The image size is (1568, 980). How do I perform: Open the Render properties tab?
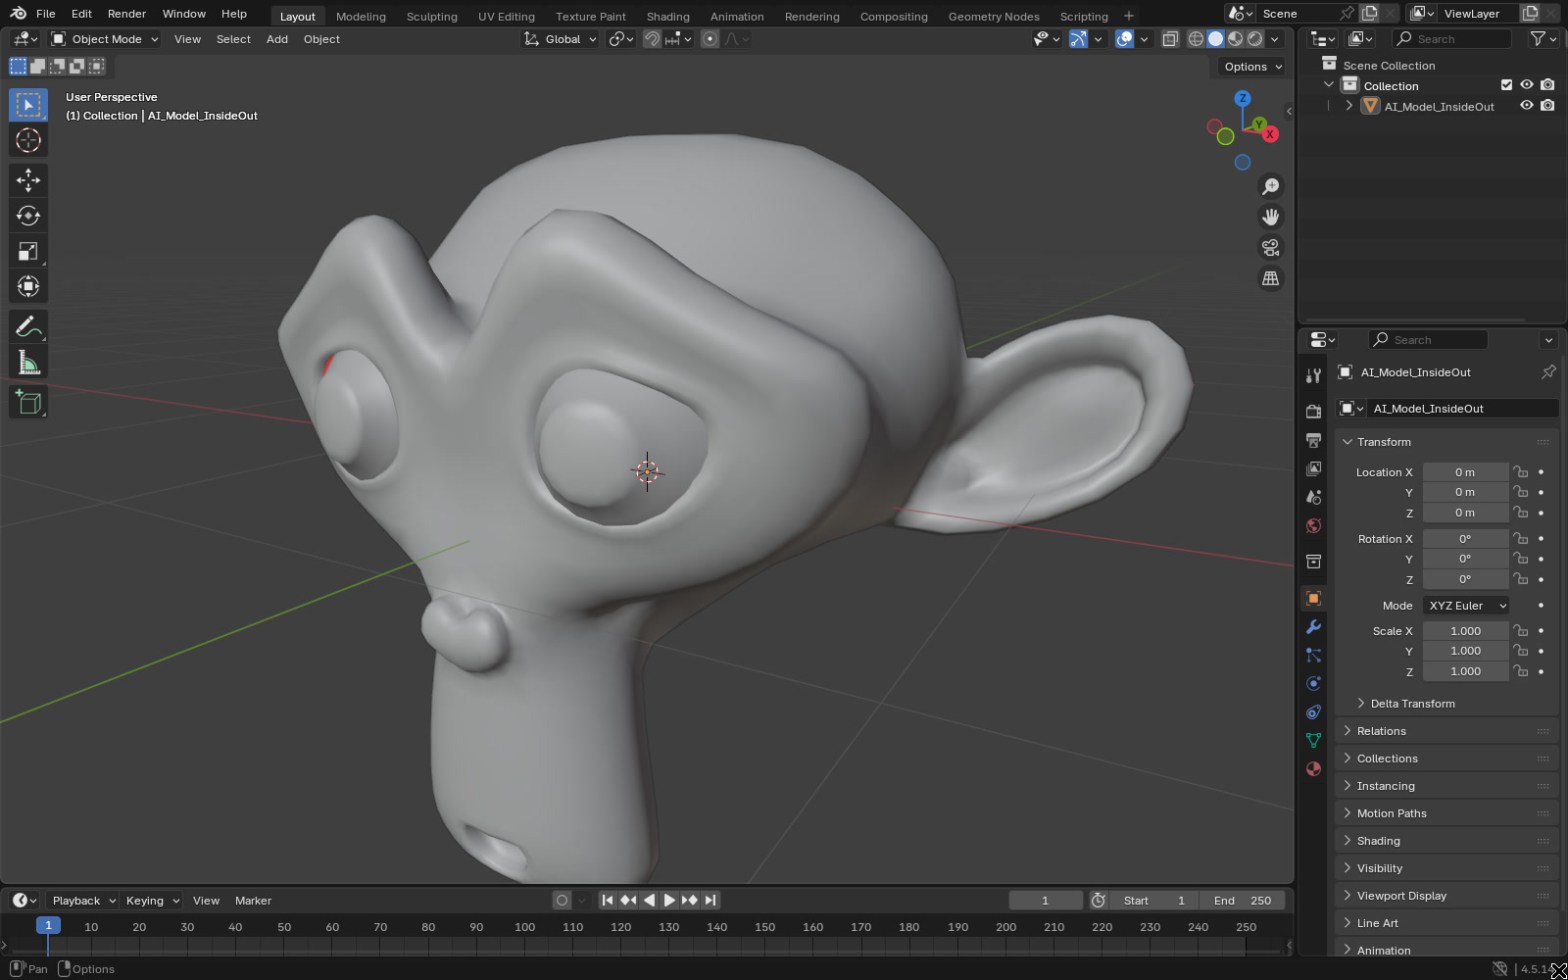click(1313, 412)
